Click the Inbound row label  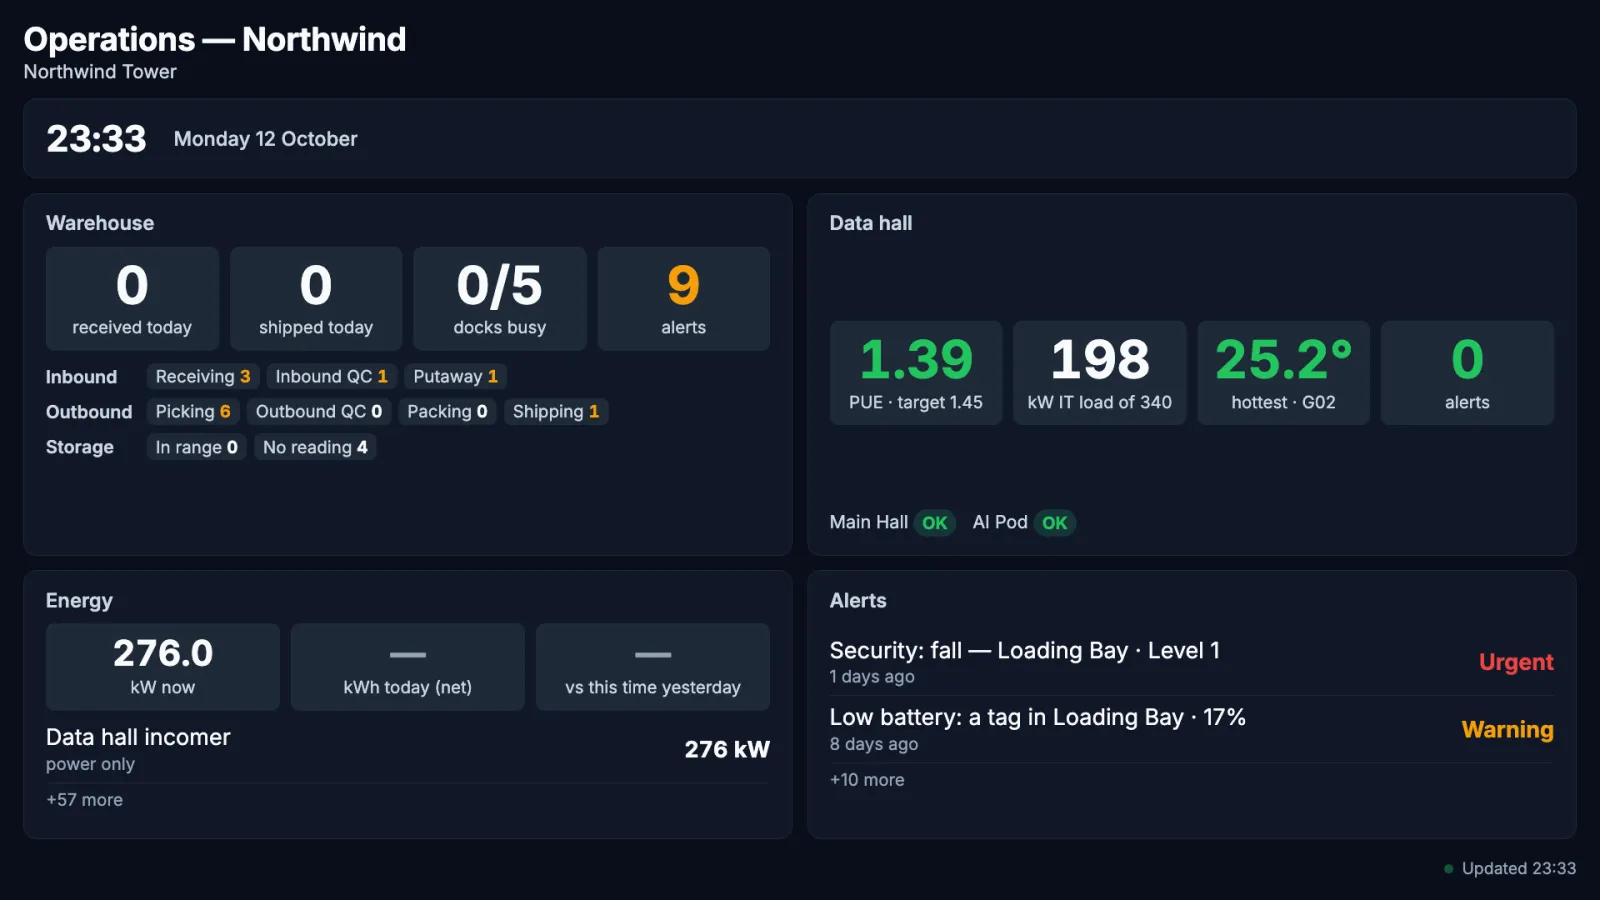pyautogui.click(x=81, y=377)
